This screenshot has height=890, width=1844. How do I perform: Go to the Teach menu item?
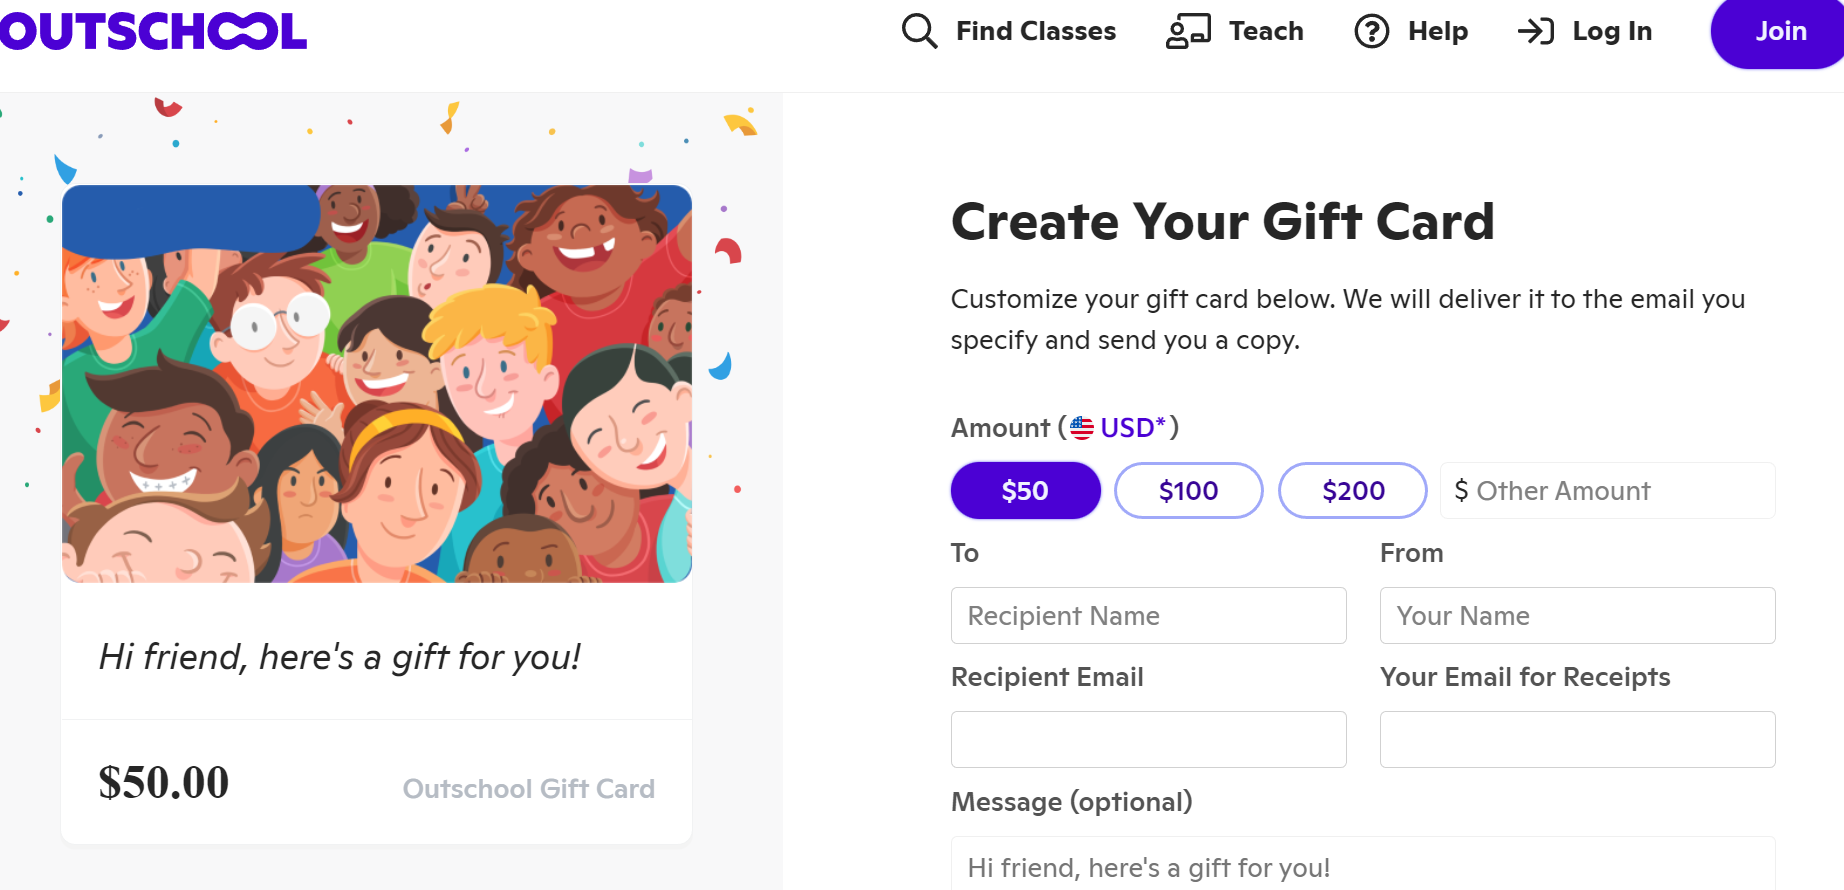pyautogui.click(x=1266, y=31)
